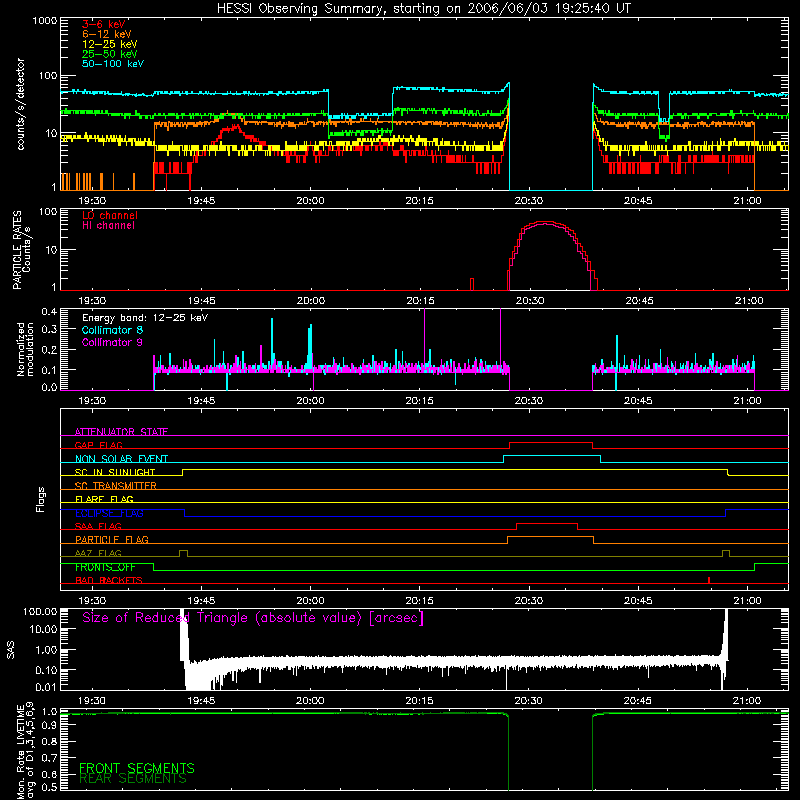Click the FRONT SEGMENTS legend label
800x800 pixels.
[x=137, y=768]
